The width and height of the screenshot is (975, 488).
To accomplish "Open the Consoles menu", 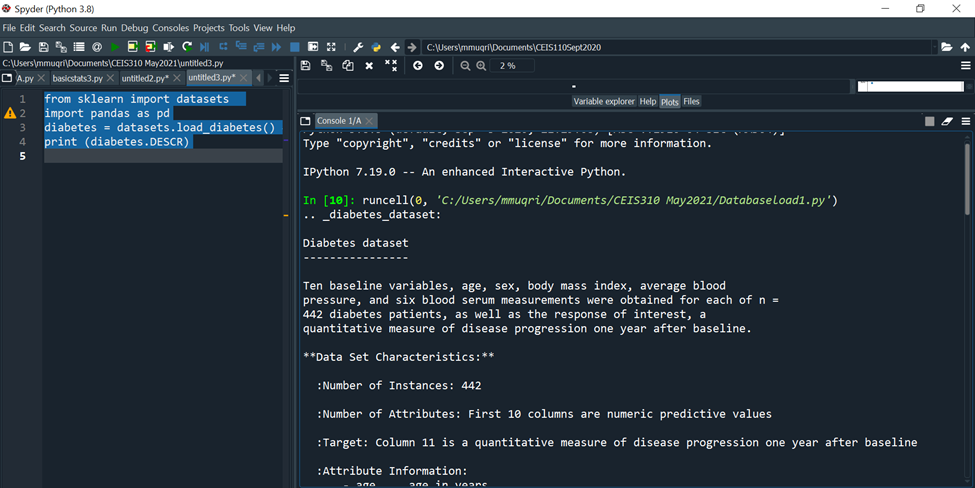I will click(x=170, y=28).
